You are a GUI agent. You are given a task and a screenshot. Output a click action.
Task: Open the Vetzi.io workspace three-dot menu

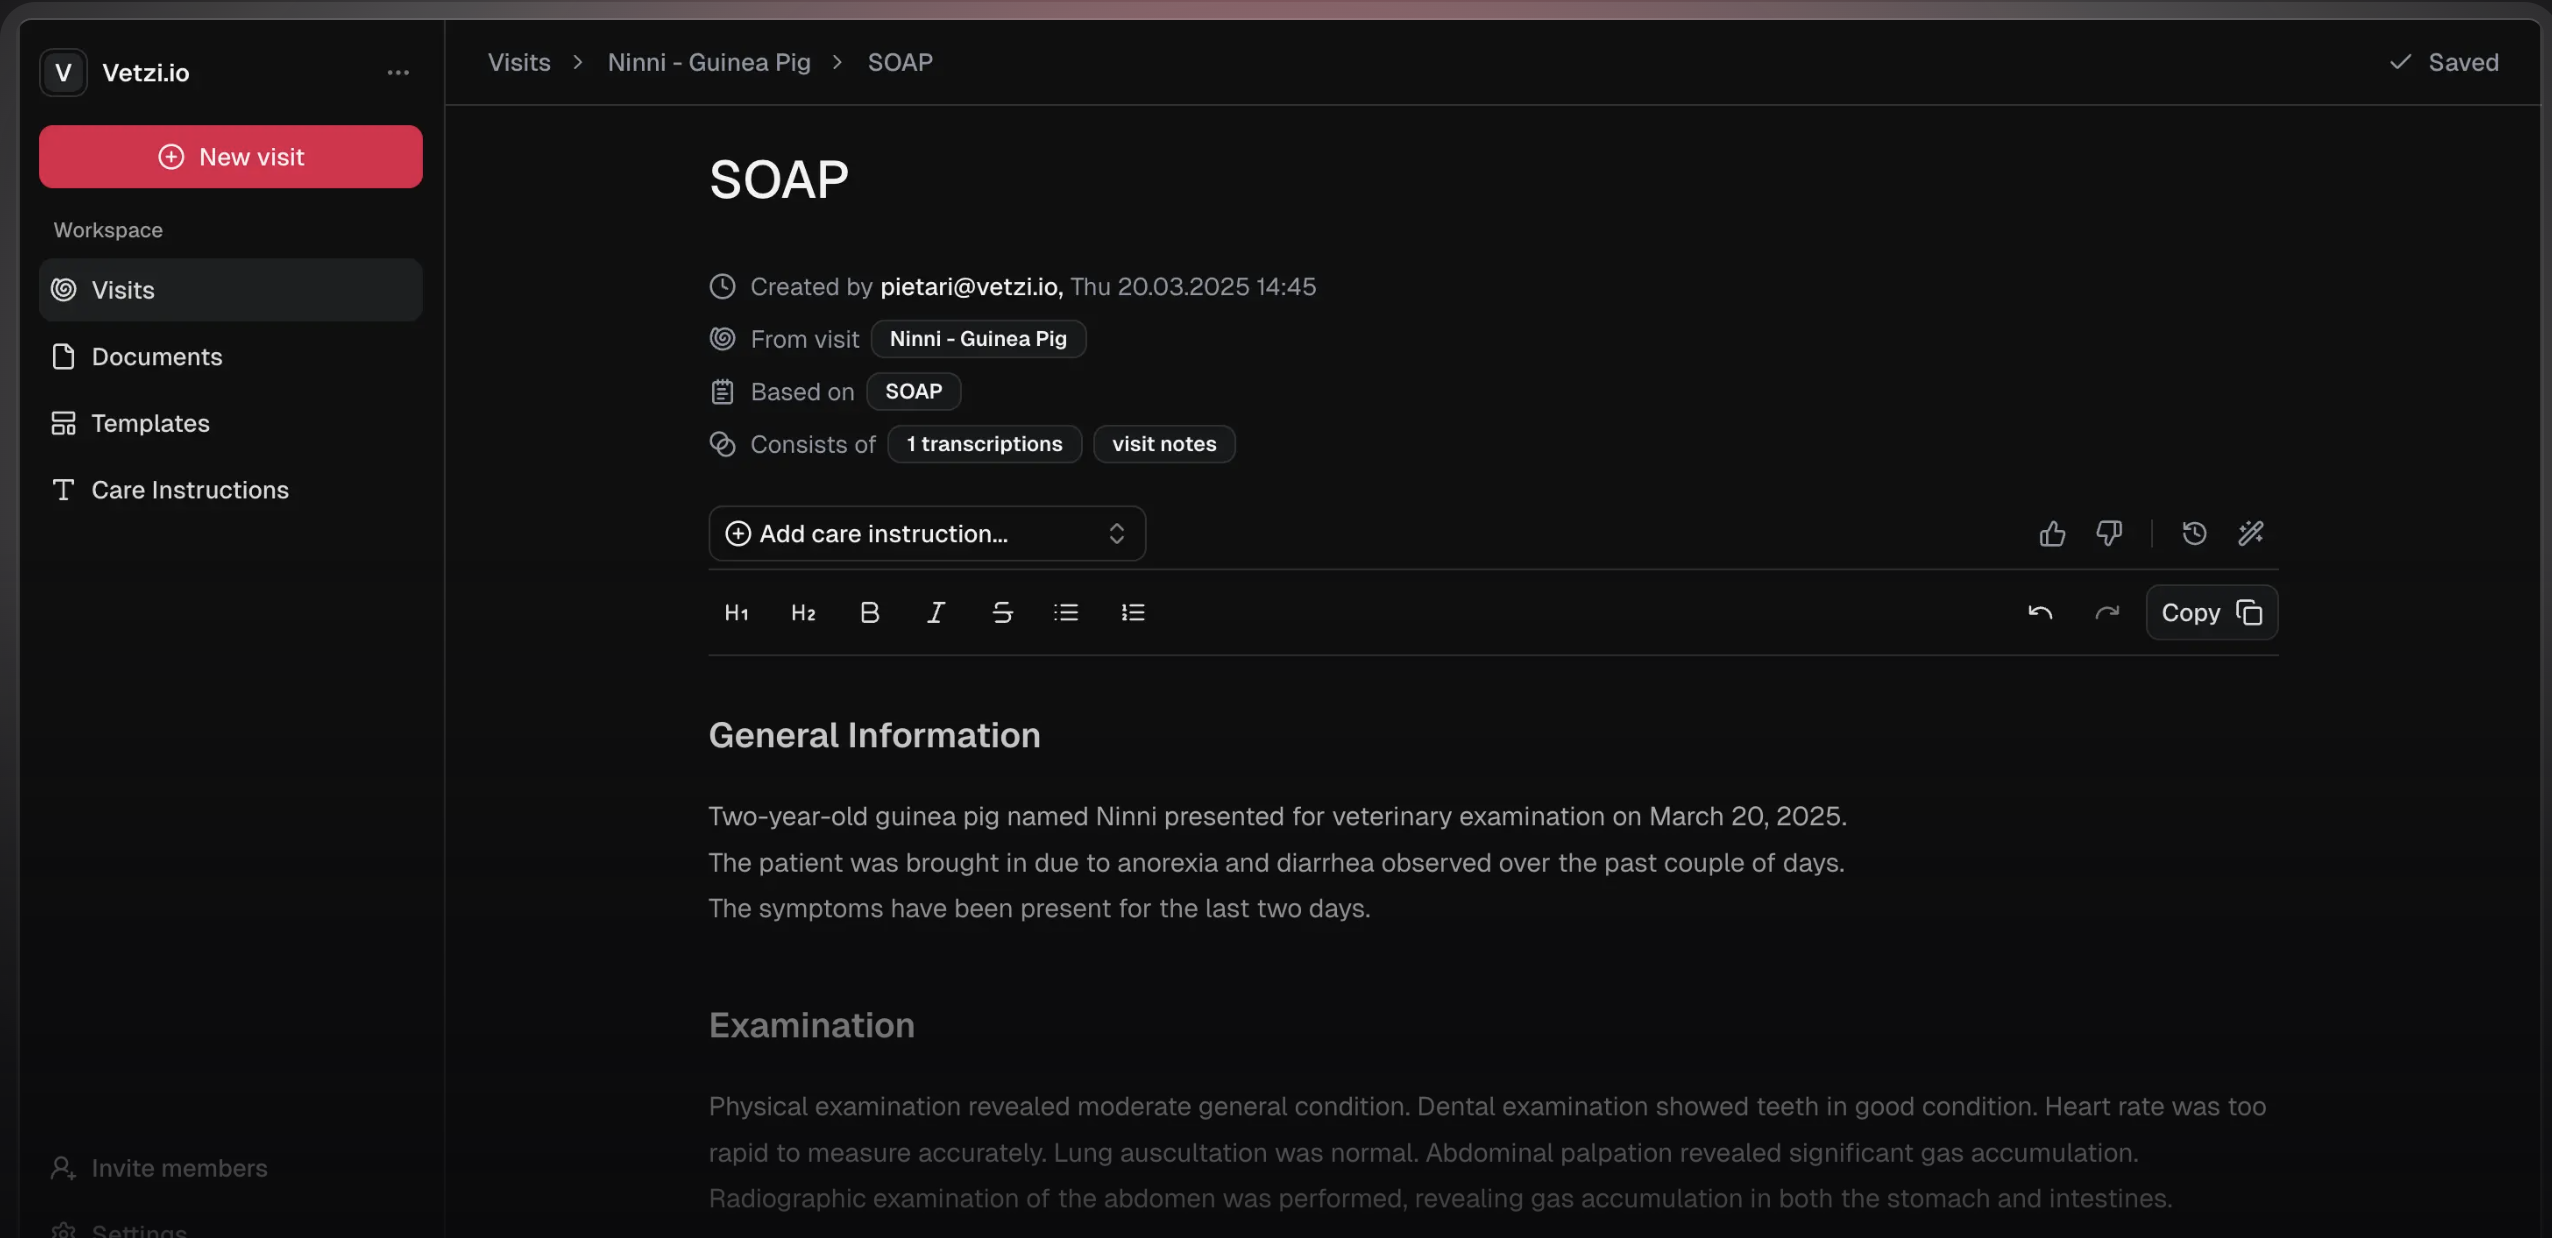(398, 72)
